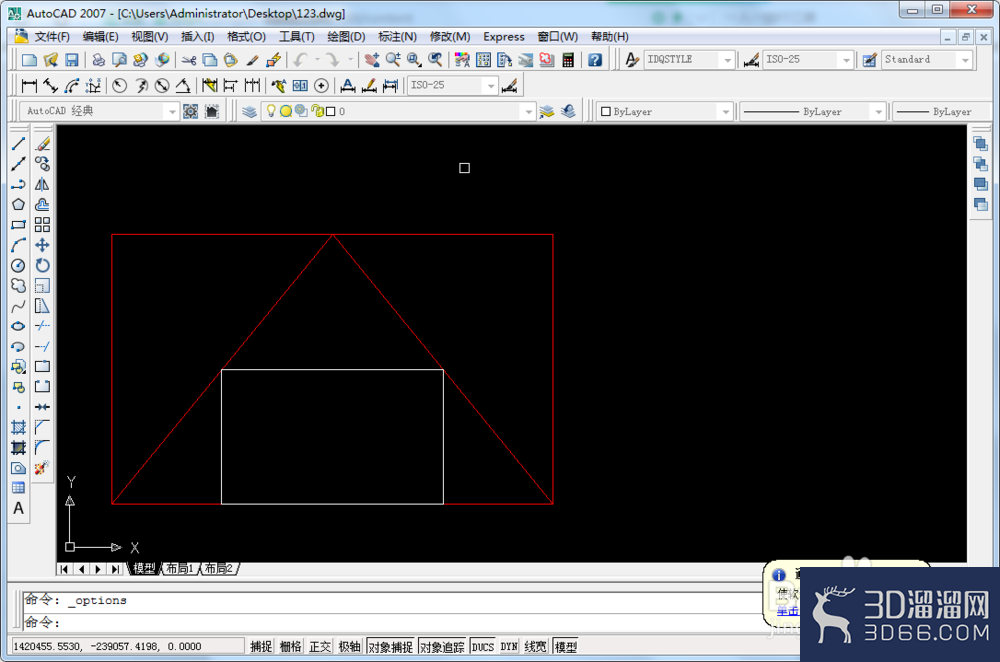Open the QuickCalc calculator icon

568,60
